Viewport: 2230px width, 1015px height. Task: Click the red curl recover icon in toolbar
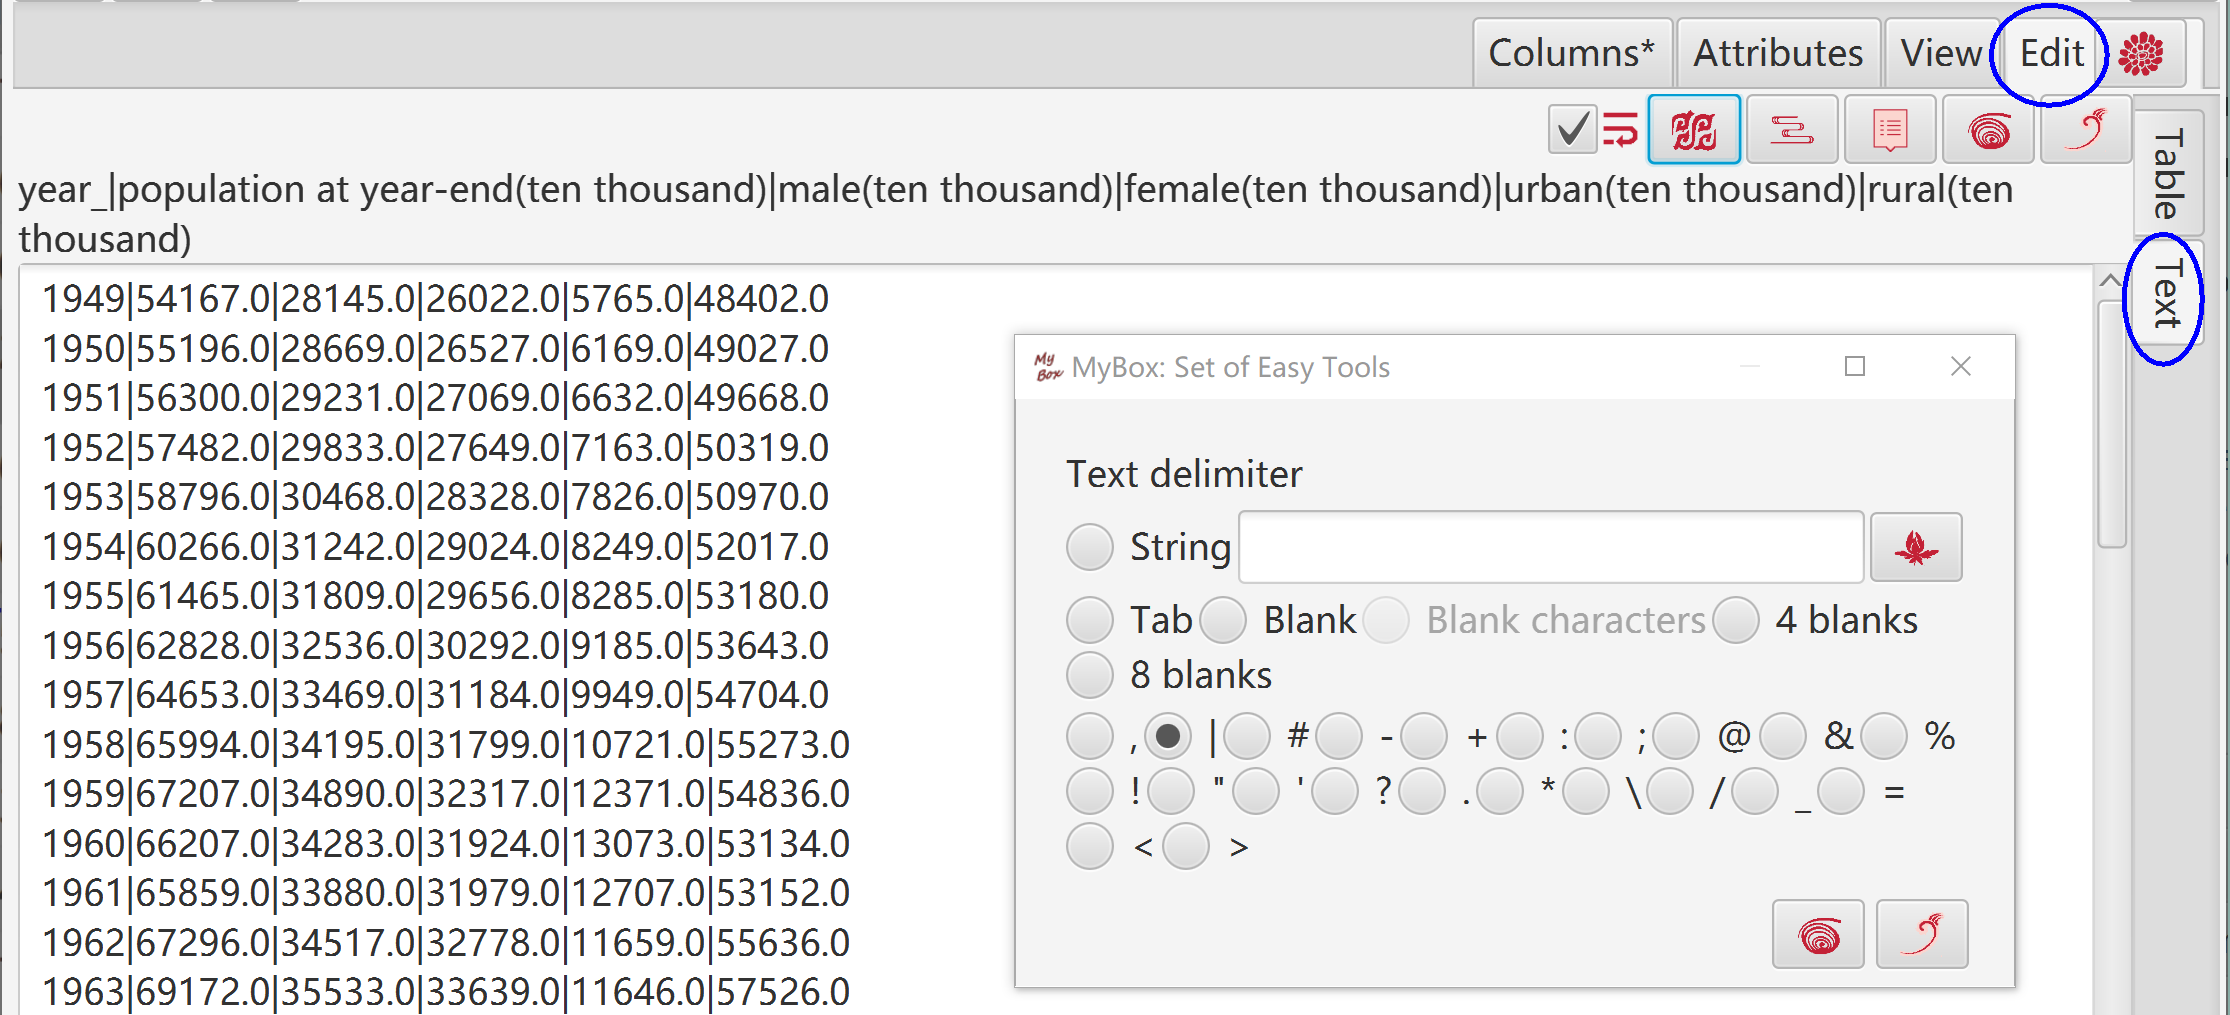click(2086, 130)
